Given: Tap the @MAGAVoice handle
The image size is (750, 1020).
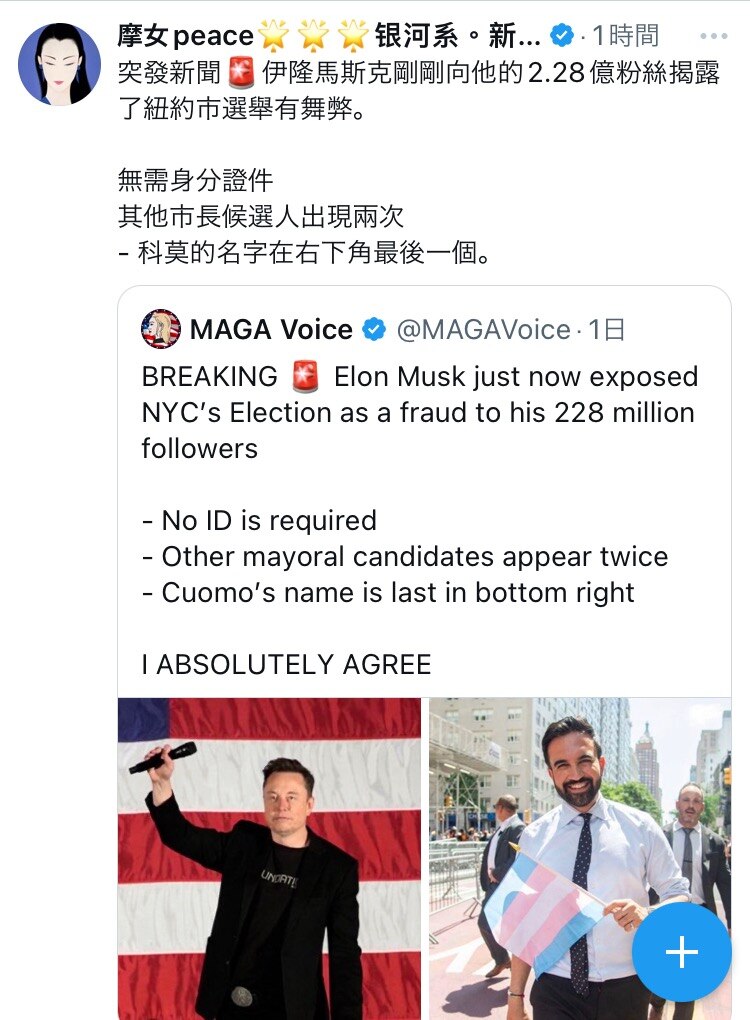Looking at the screenshot, I should pyautogui.click(x=483, y=329).
